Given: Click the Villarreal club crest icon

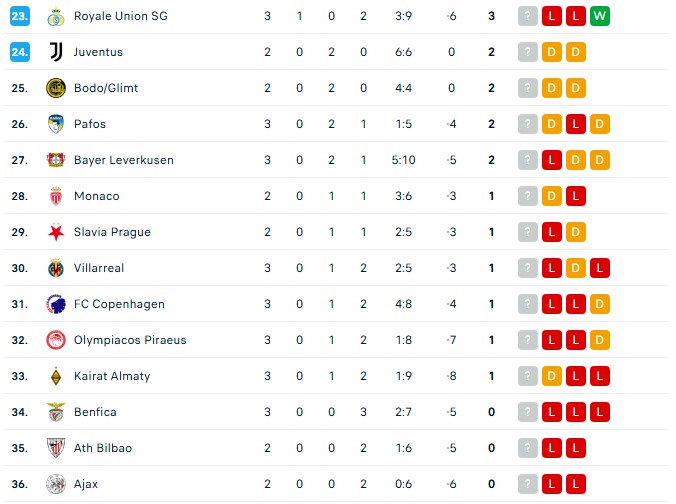Looking at the screenshot, I should click(x=55, y=268).
